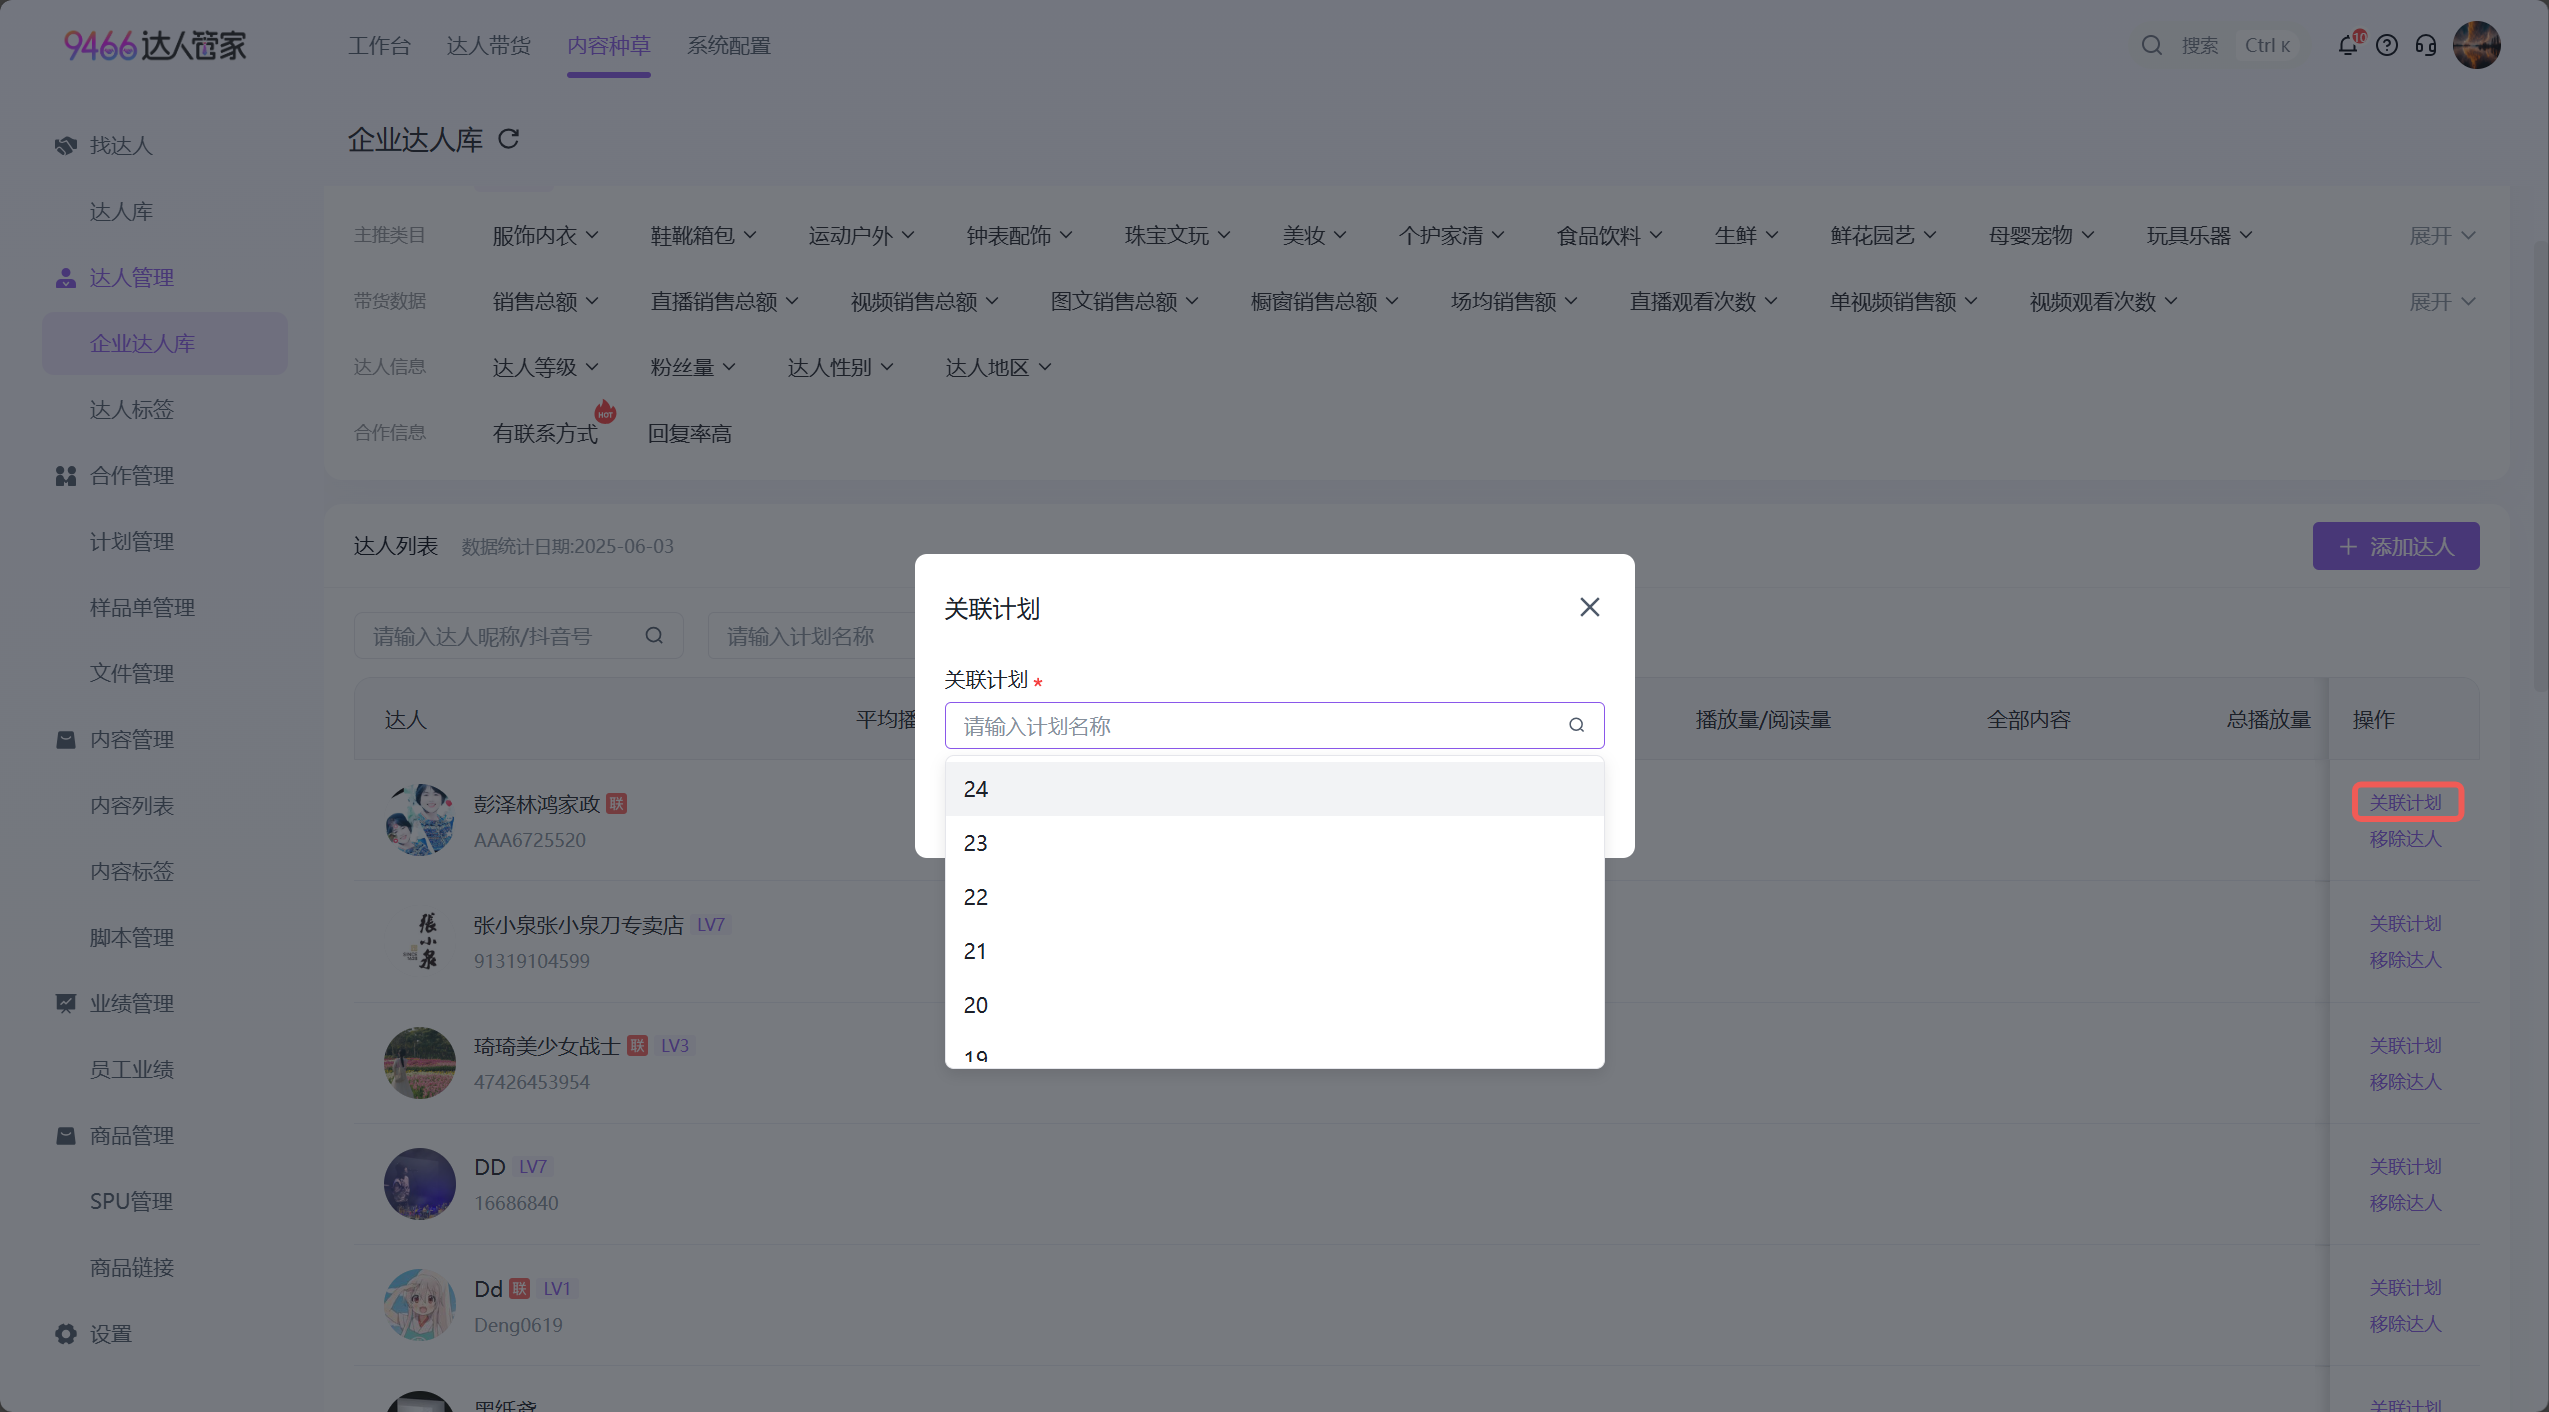The width and height of the screenshot is (2549, 1412).
Task: Toggle the 回复率高 filter
Action: click(690, 434)
